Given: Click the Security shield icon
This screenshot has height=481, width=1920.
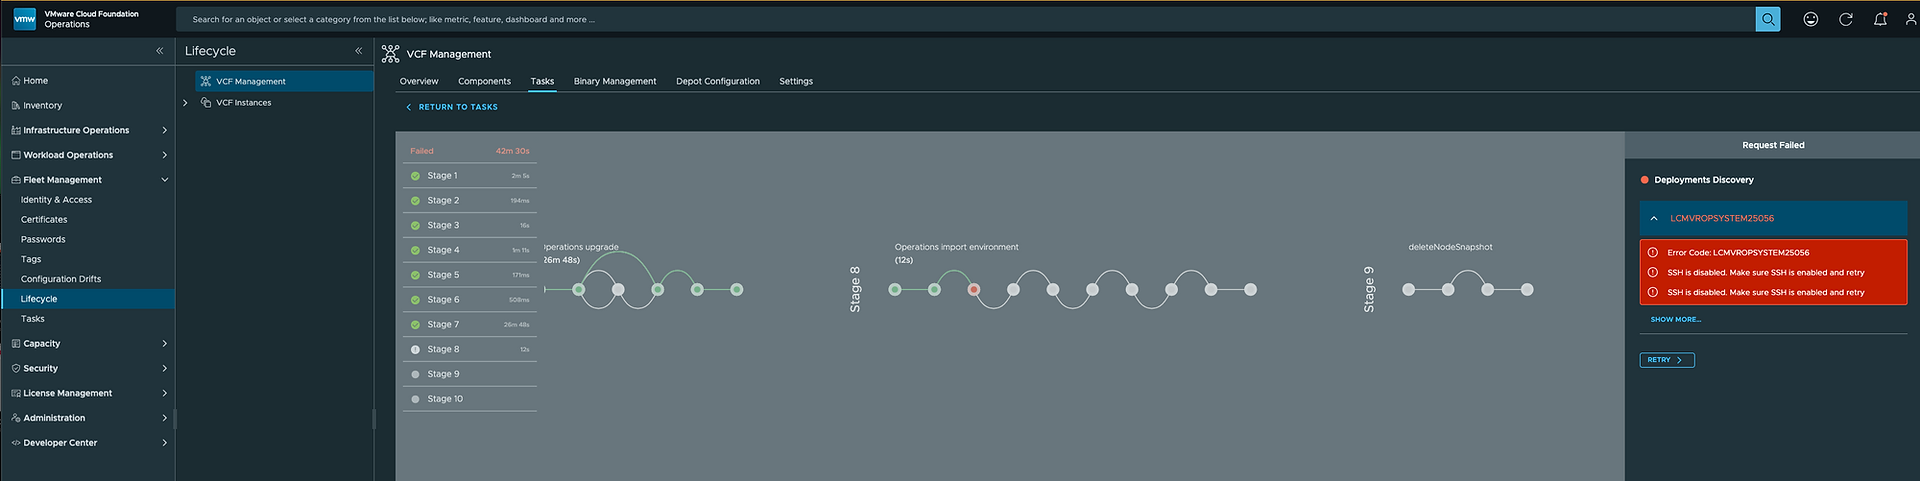Looking at the screenshot, I should coord(16,368).
